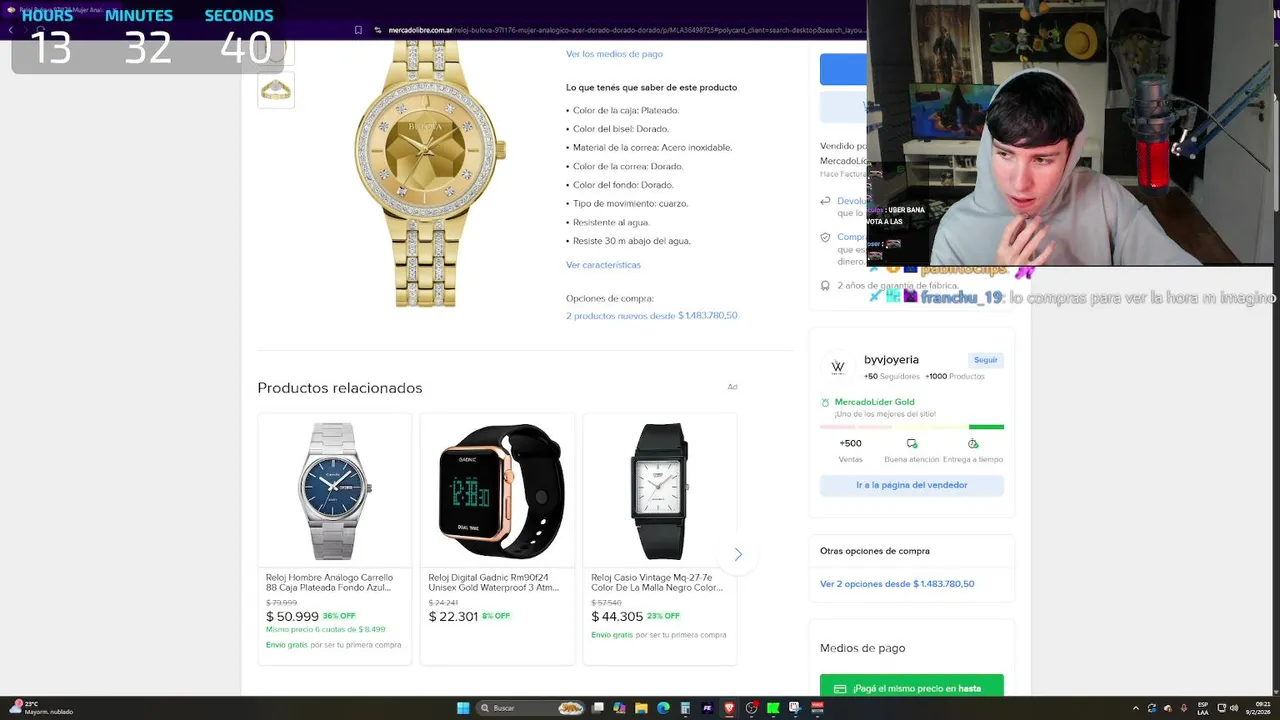
Task: Open the green Kick taskbar icon
Action: 773,708
